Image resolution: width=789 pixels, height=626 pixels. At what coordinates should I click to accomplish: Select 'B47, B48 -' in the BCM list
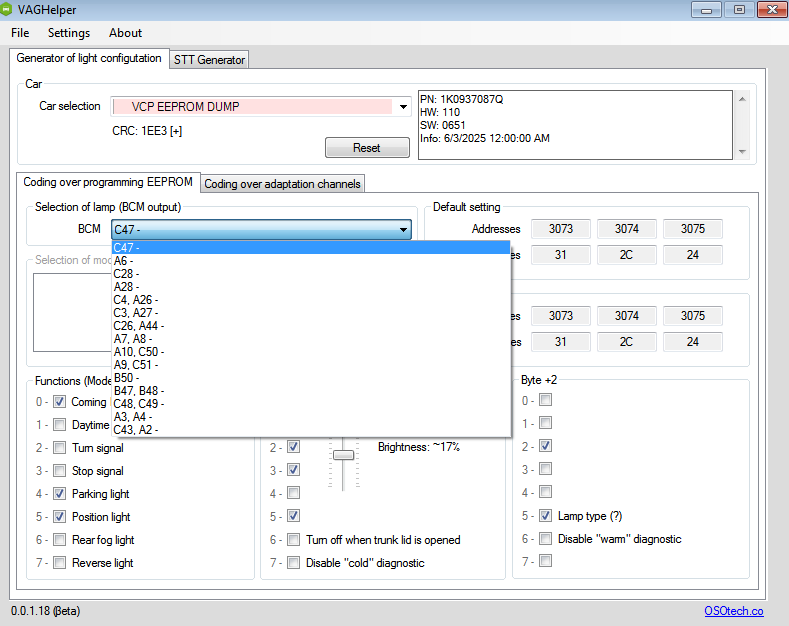(311, 391)
